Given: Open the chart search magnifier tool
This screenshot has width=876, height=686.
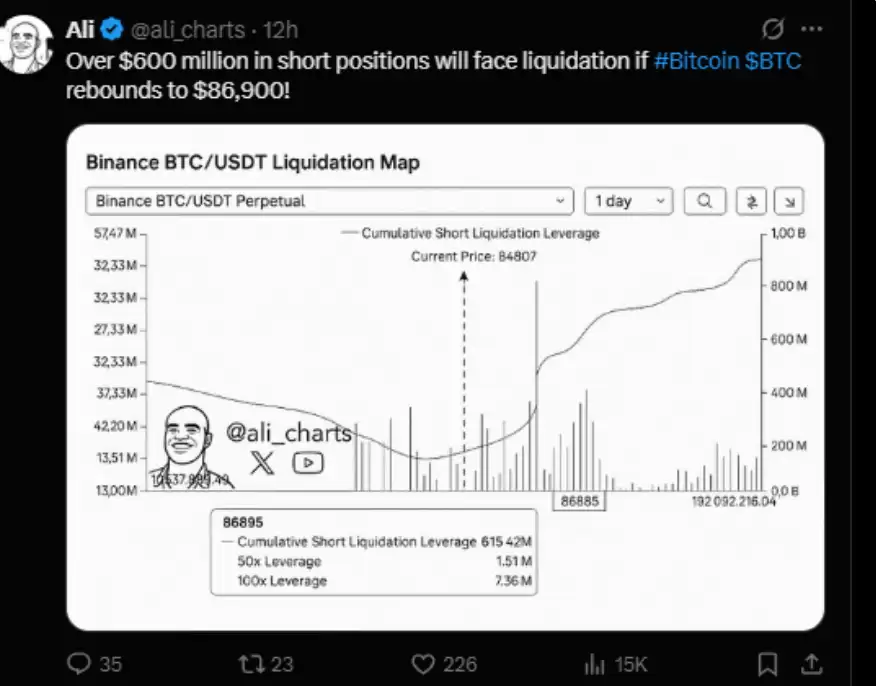Looking at the screenshot, I should (704, 200).
